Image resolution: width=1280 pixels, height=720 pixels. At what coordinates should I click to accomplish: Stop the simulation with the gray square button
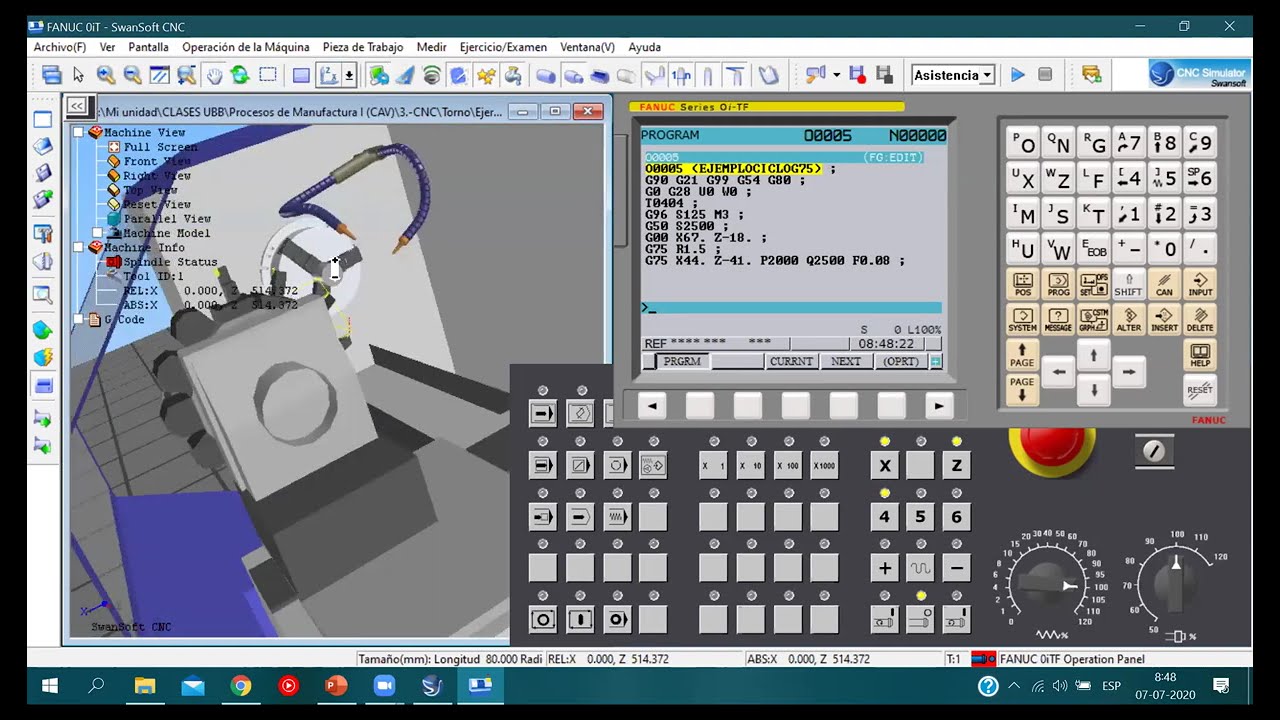(1045, 75)
